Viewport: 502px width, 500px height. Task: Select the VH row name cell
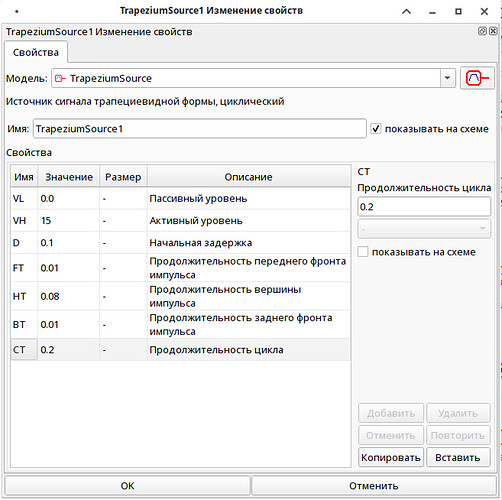click(24, 221)
